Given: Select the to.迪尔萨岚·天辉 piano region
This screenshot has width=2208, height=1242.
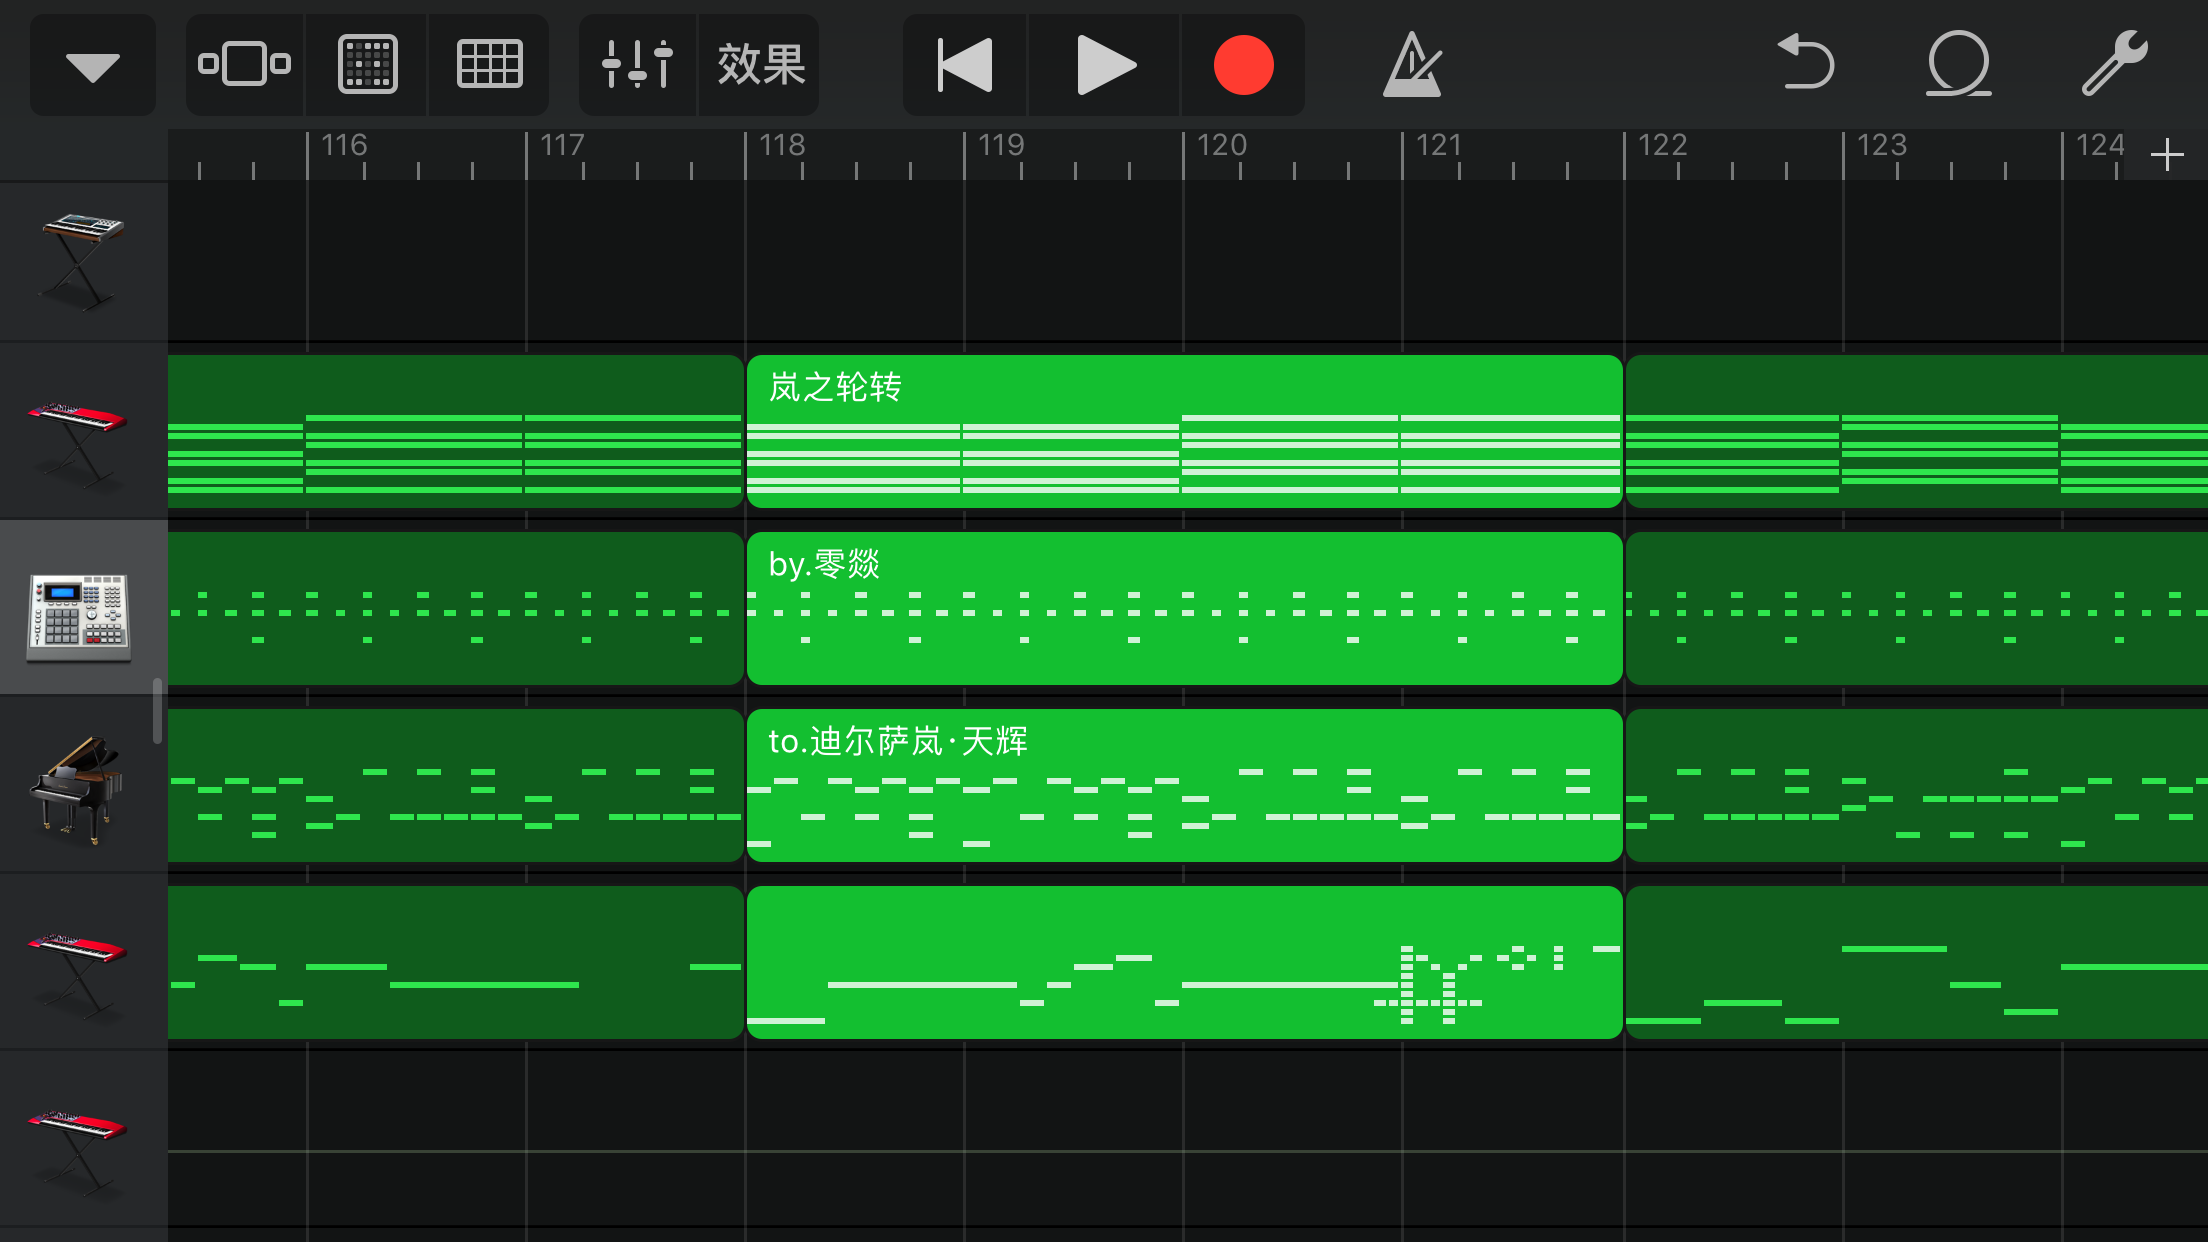Looking at the screenshot, I should point(1184,785).
